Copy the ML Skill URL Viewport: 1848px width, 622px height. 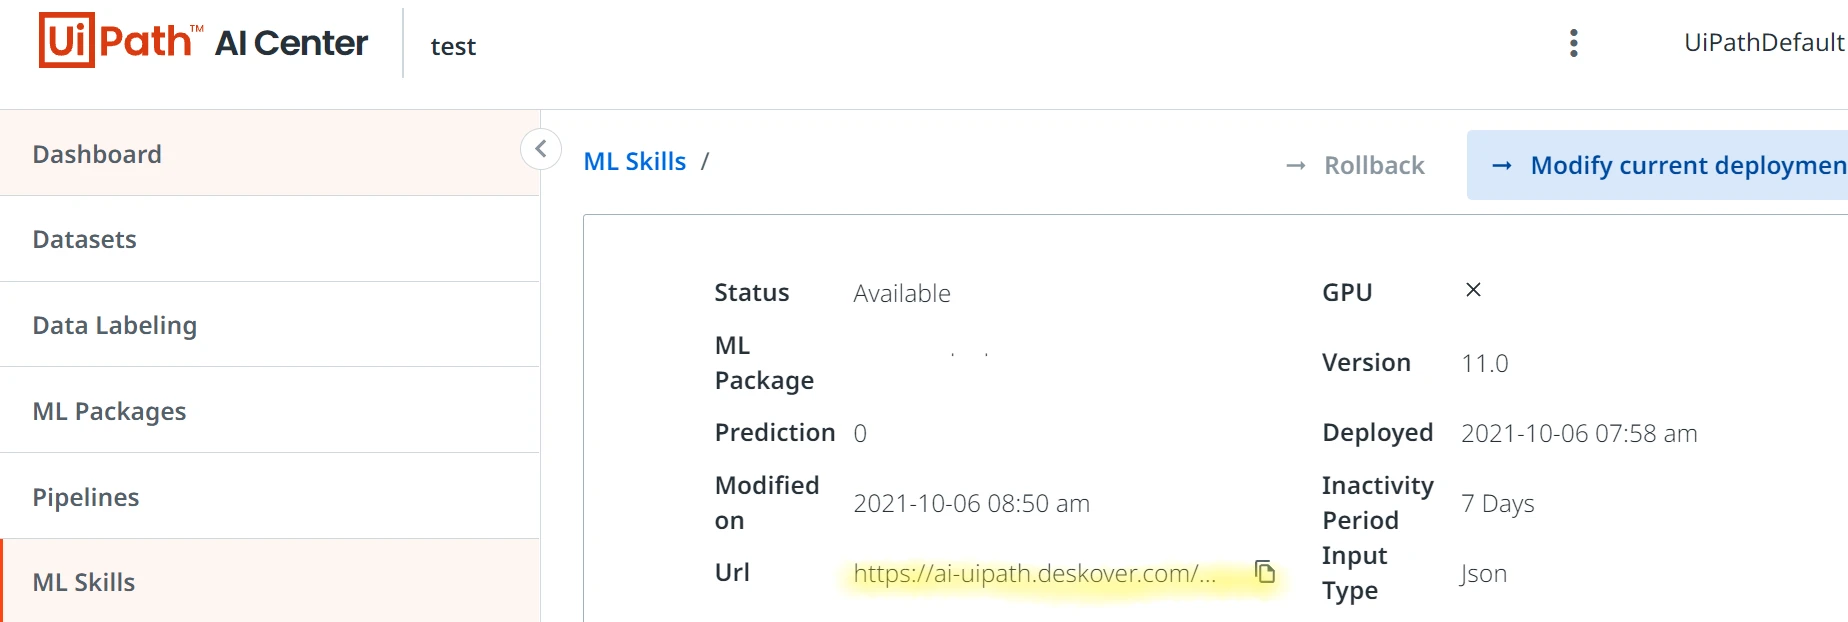click(x=1265, y=572)
